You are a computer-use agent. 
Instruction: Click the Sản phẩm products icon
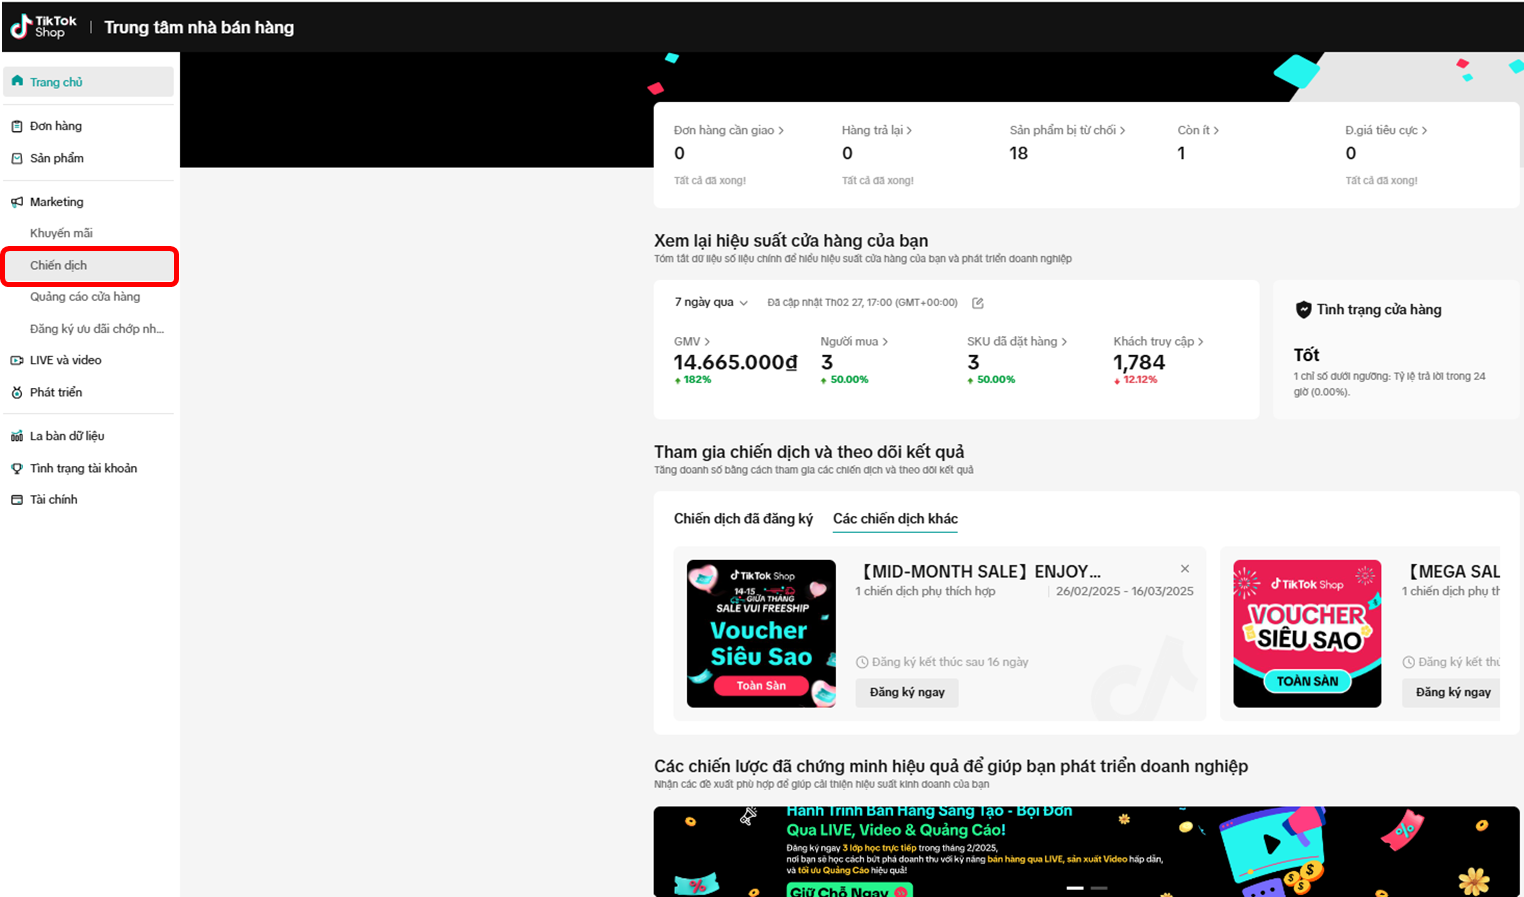(x=17, y=158)
